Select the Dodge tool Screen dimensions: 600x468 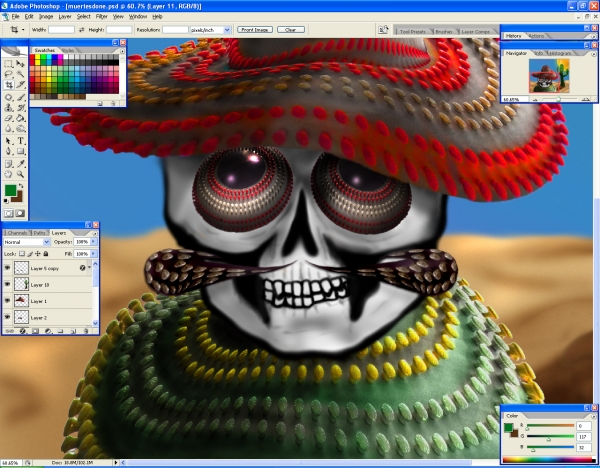[x=20, y=129]
